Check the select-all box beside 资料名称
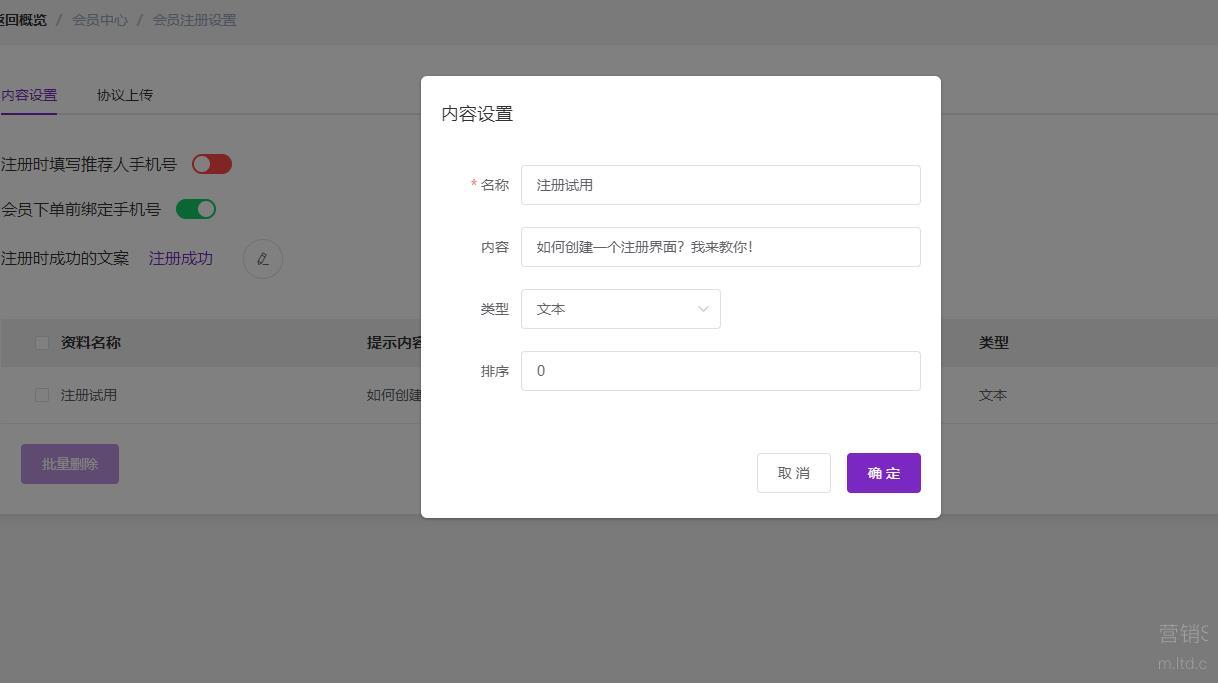The width and height of the screenshot is (1218, 683). (x=42, y=343)
